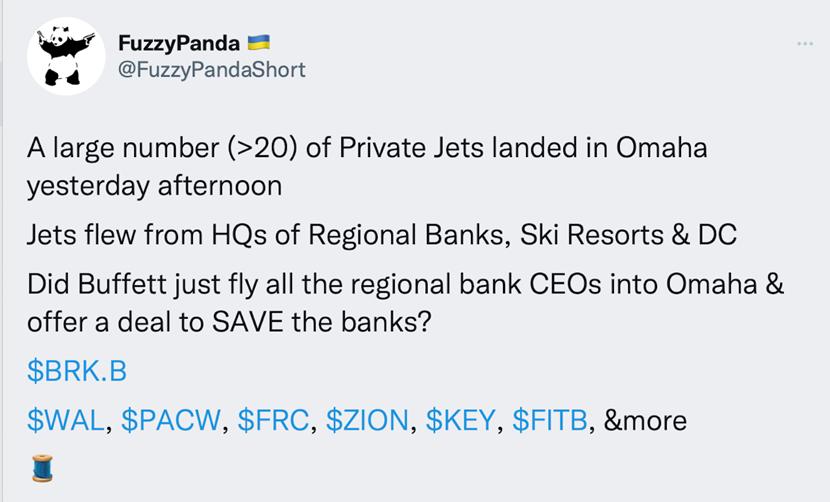
Task: Click the $PACW cashtag
Action: click(x=172, y=421)
